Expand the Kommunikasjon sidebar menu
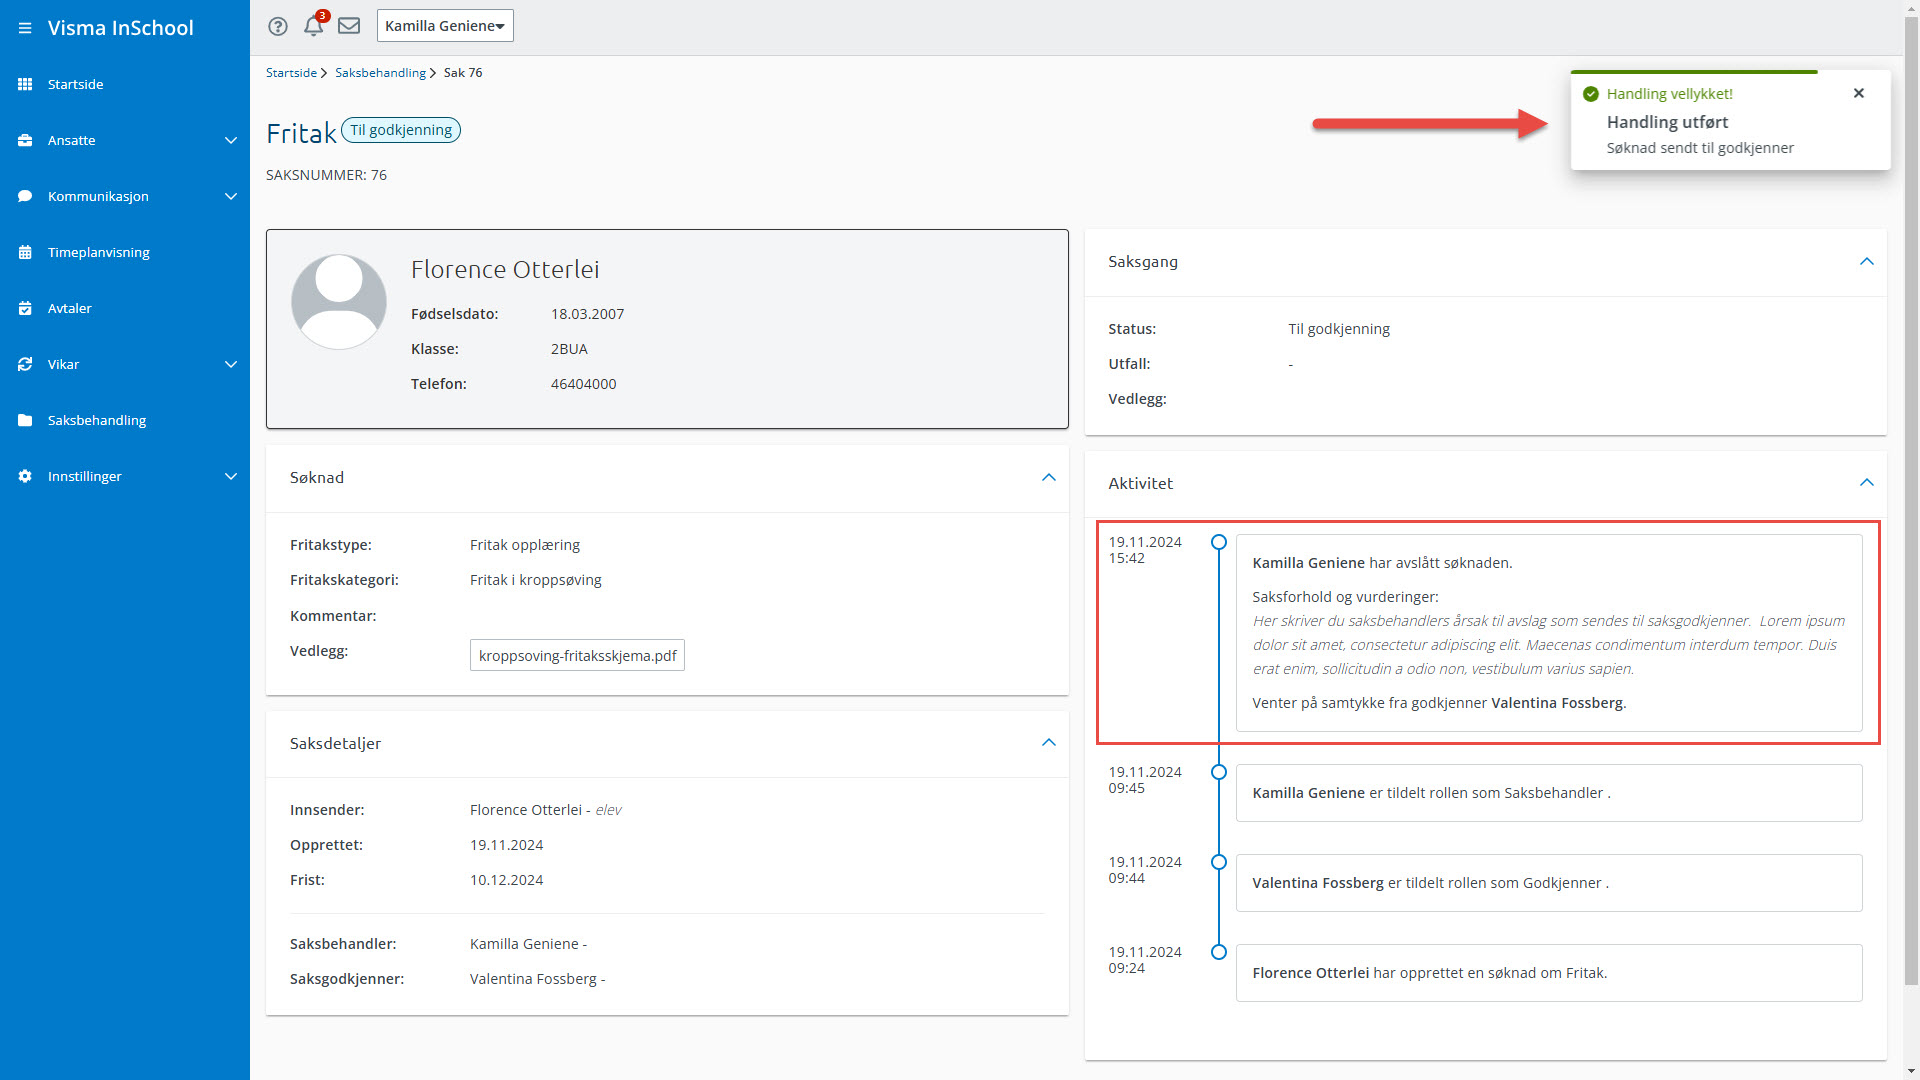 pos(231,196)
